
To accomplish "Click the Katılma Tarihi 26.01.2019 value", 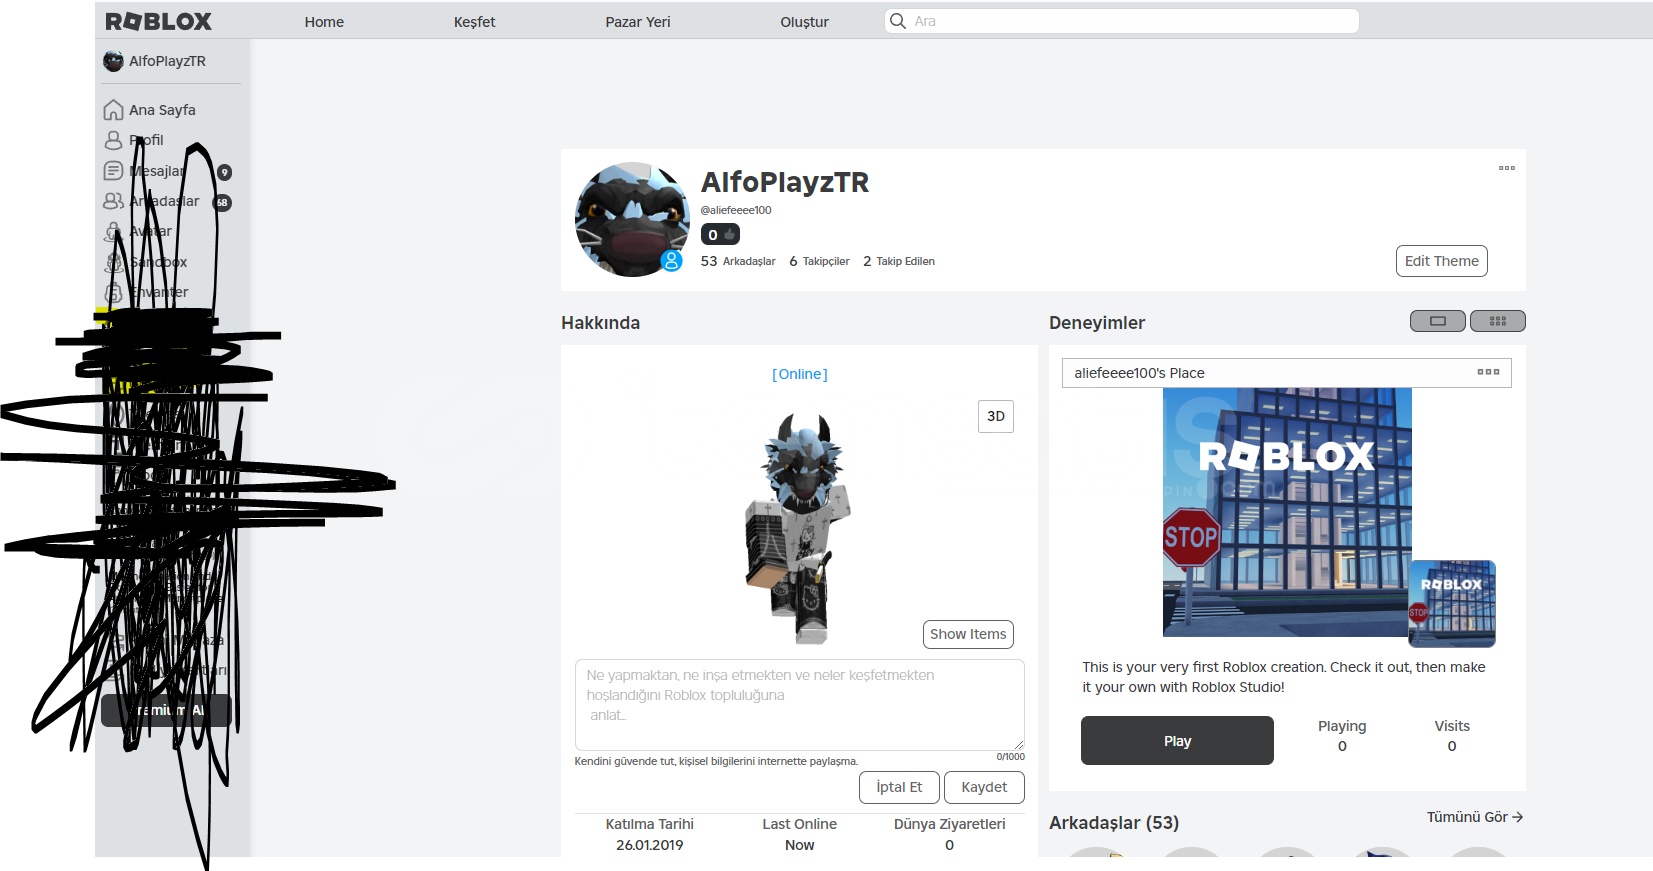I will [650, 845].
